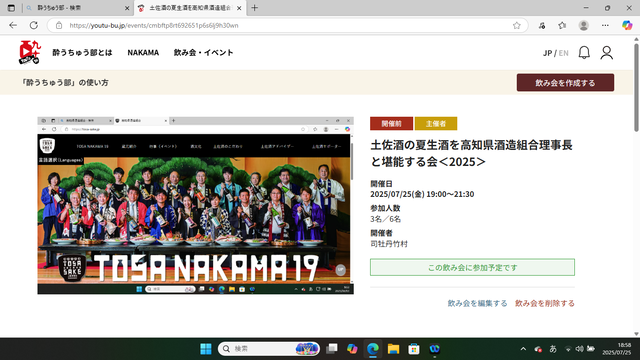Viewport: 640px width, 360px height.
Task: Click the 主催者 badge
Action: click(x=436, y=123)
